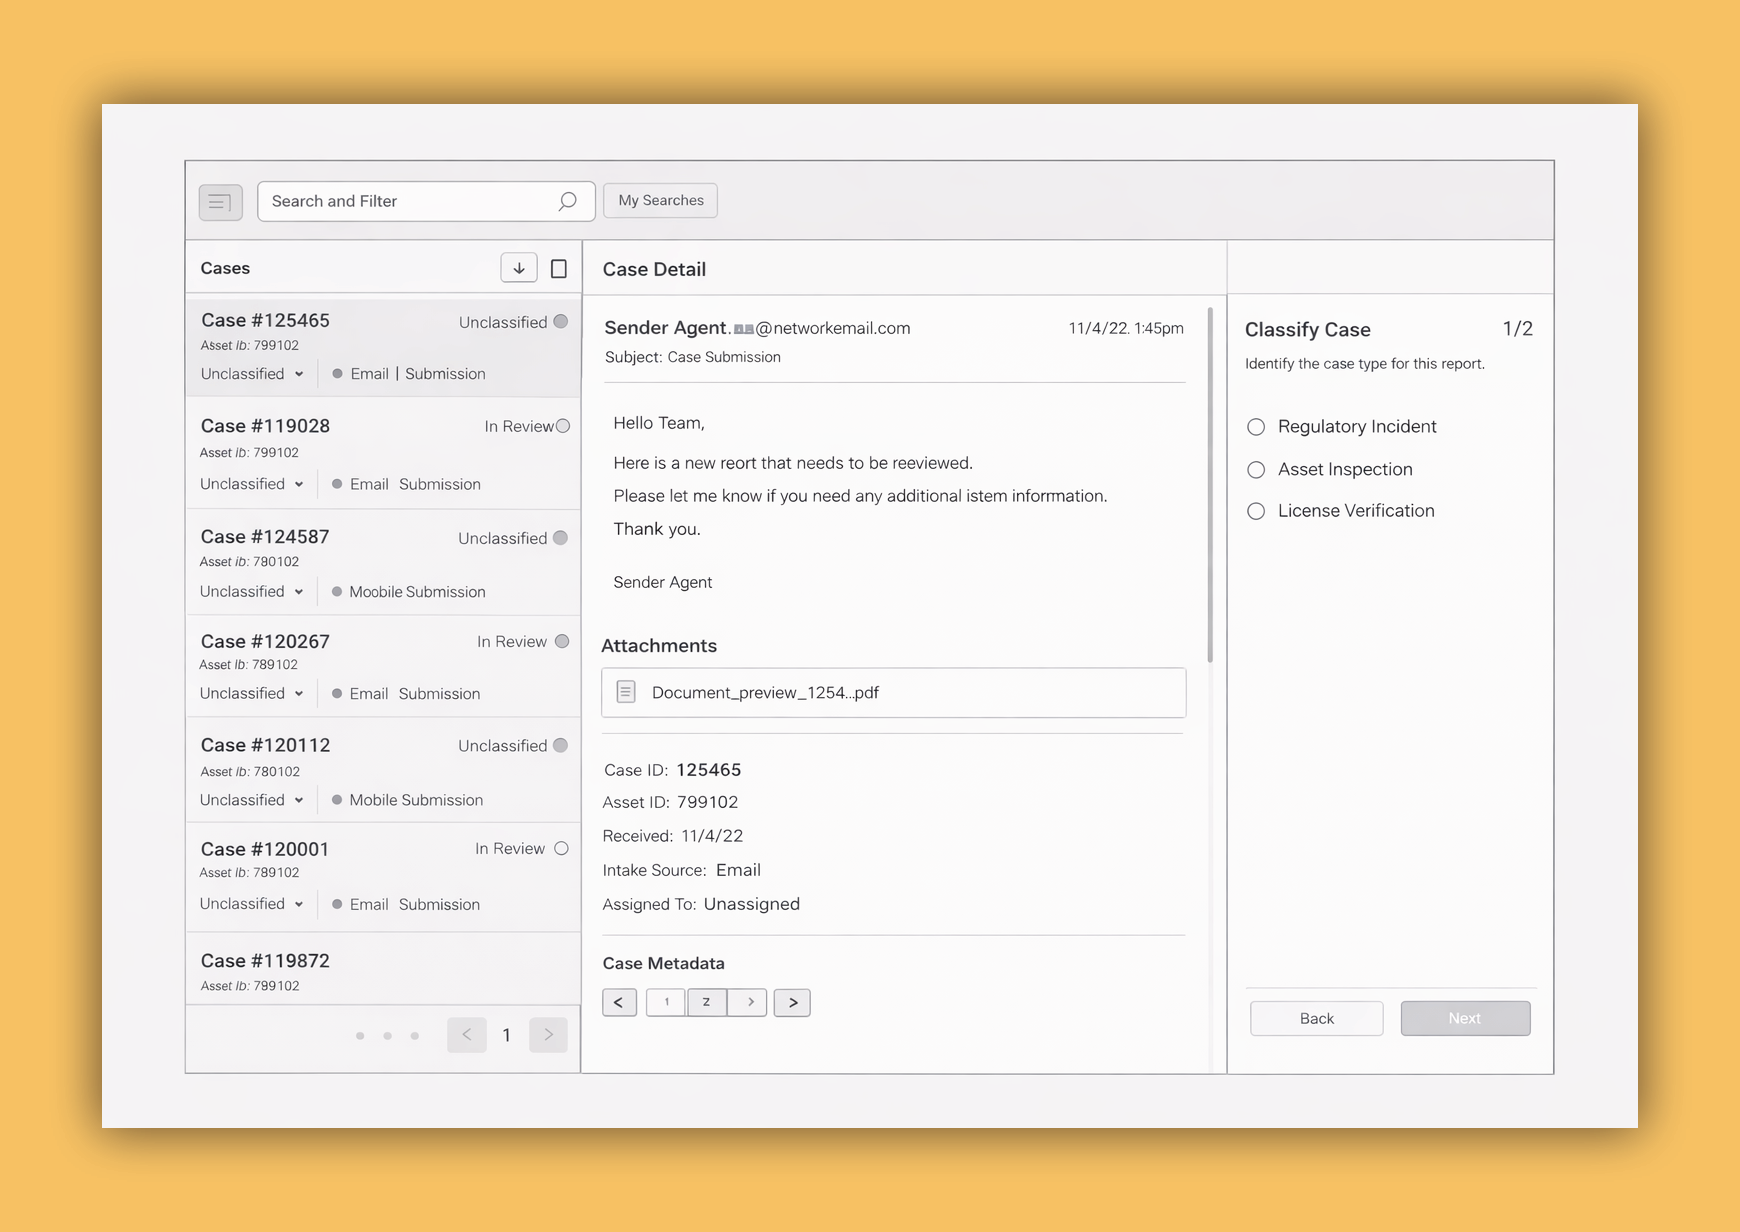Click the search magnifier icon

567,201
